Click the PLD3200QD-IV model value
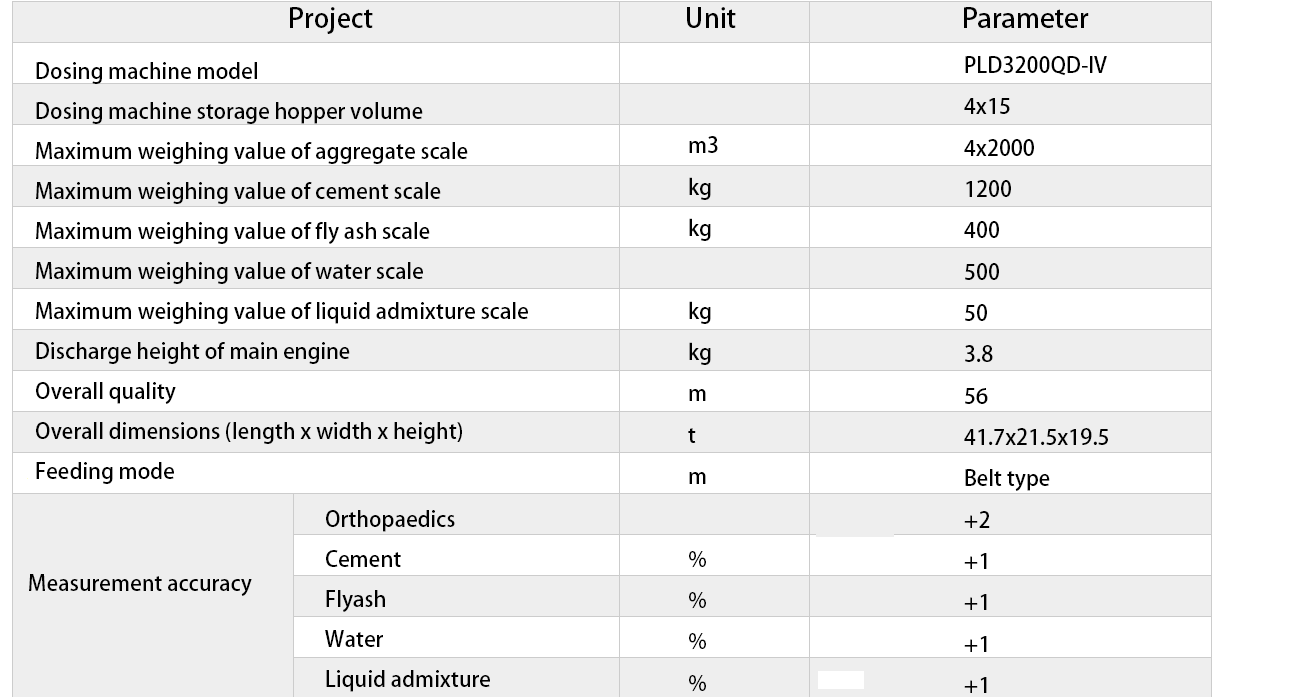1306x697 pixels. coord(1035,66)
